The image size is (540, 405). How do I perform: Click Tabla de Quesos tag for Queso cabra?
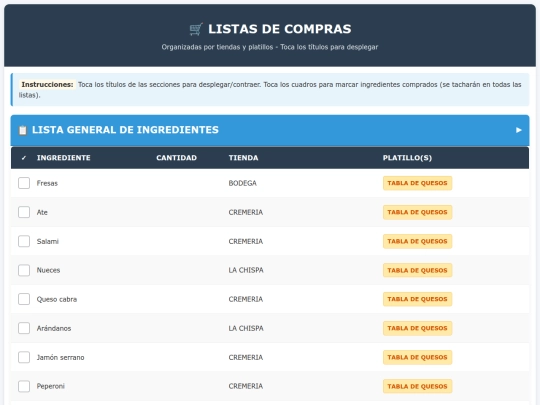[x=417, y=299]
